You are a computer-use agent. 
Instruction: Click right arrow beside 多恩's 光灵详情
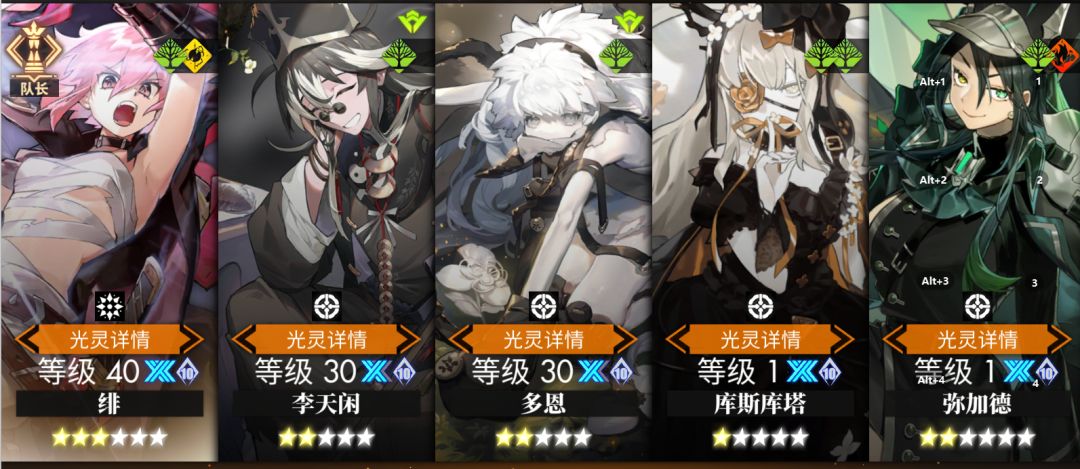tap(627, 339)
